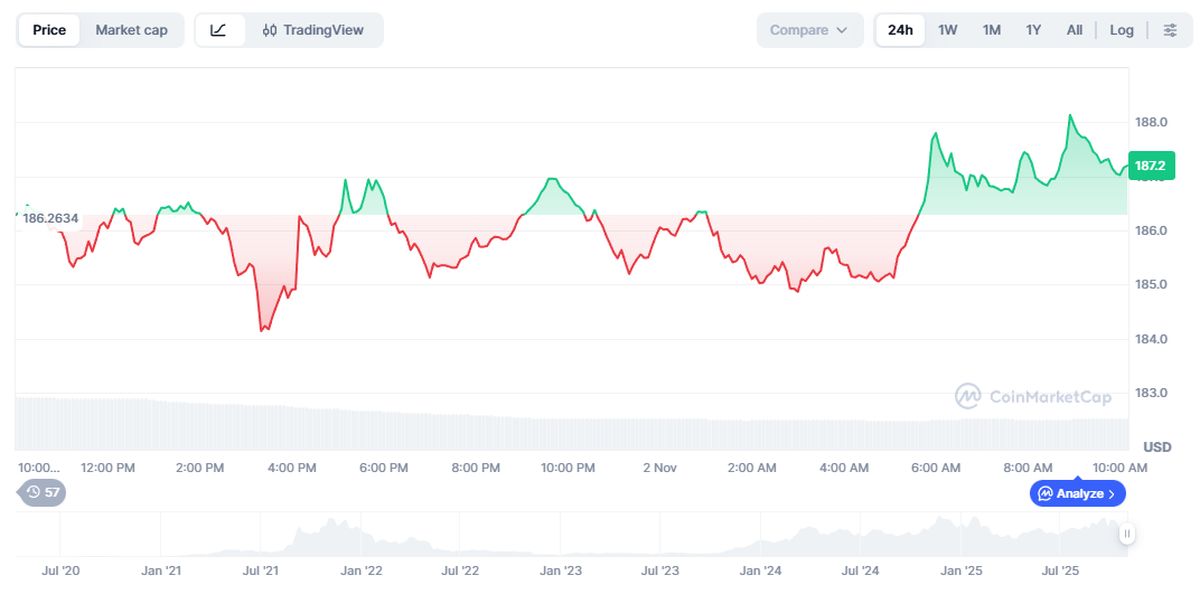
Task: Switch to the Price tab
Action: [49, 30]
